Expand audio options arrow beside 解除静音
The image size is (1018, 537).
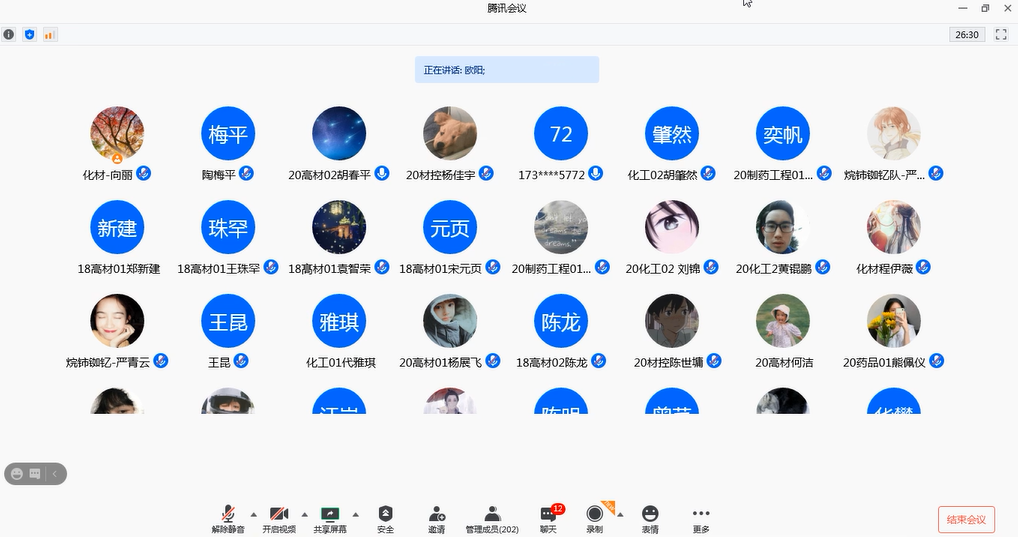coord(253,514)
